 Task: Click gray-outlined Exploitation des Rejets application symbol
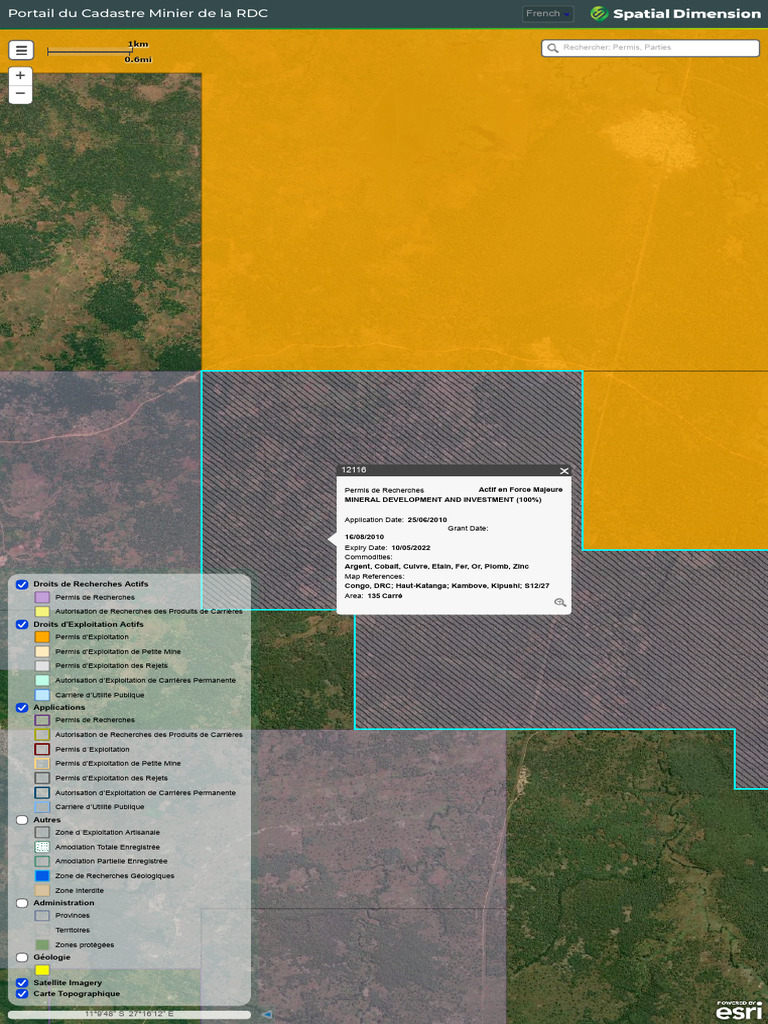tap(42, 778)
